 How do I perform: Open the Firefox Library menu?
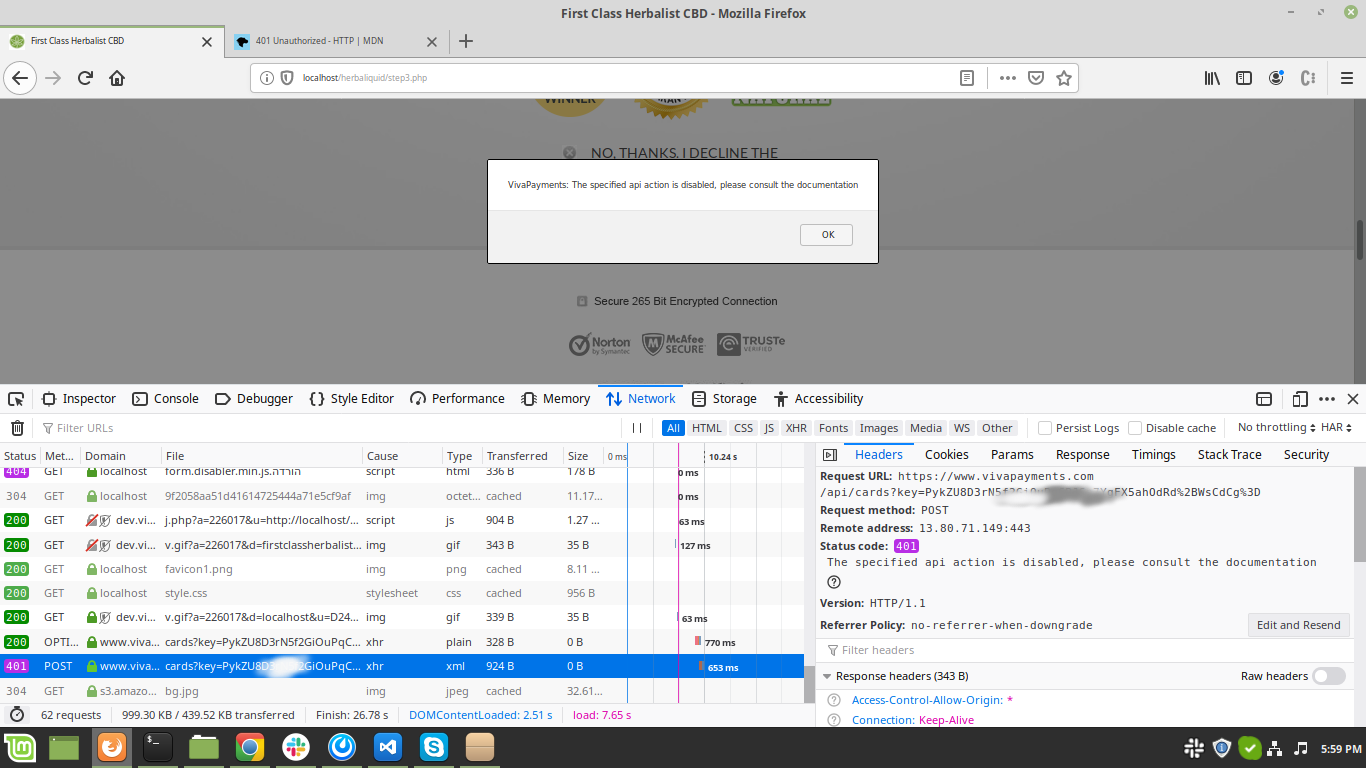(1211, 78)
